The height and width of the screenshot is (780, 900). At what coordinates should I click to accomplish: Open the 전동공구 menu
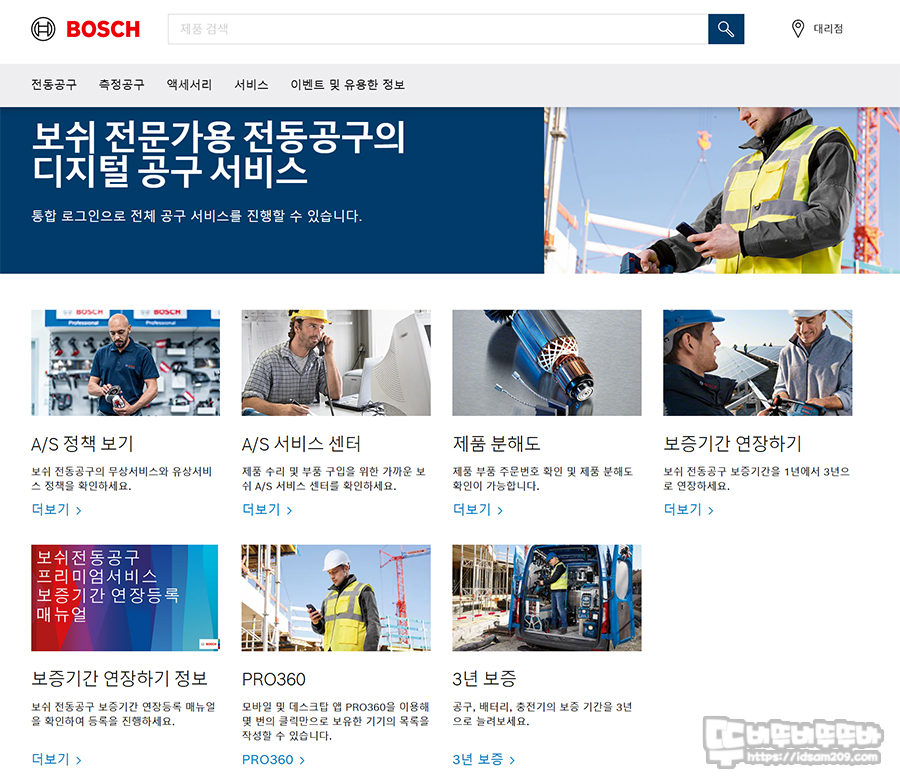[x=54, y=85]
